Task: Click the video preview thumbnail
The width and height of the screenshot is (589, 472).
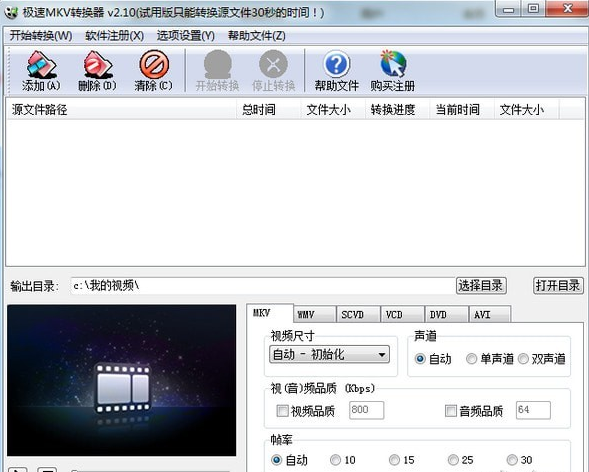Action: pyautogui.click(x=122, y=380)
